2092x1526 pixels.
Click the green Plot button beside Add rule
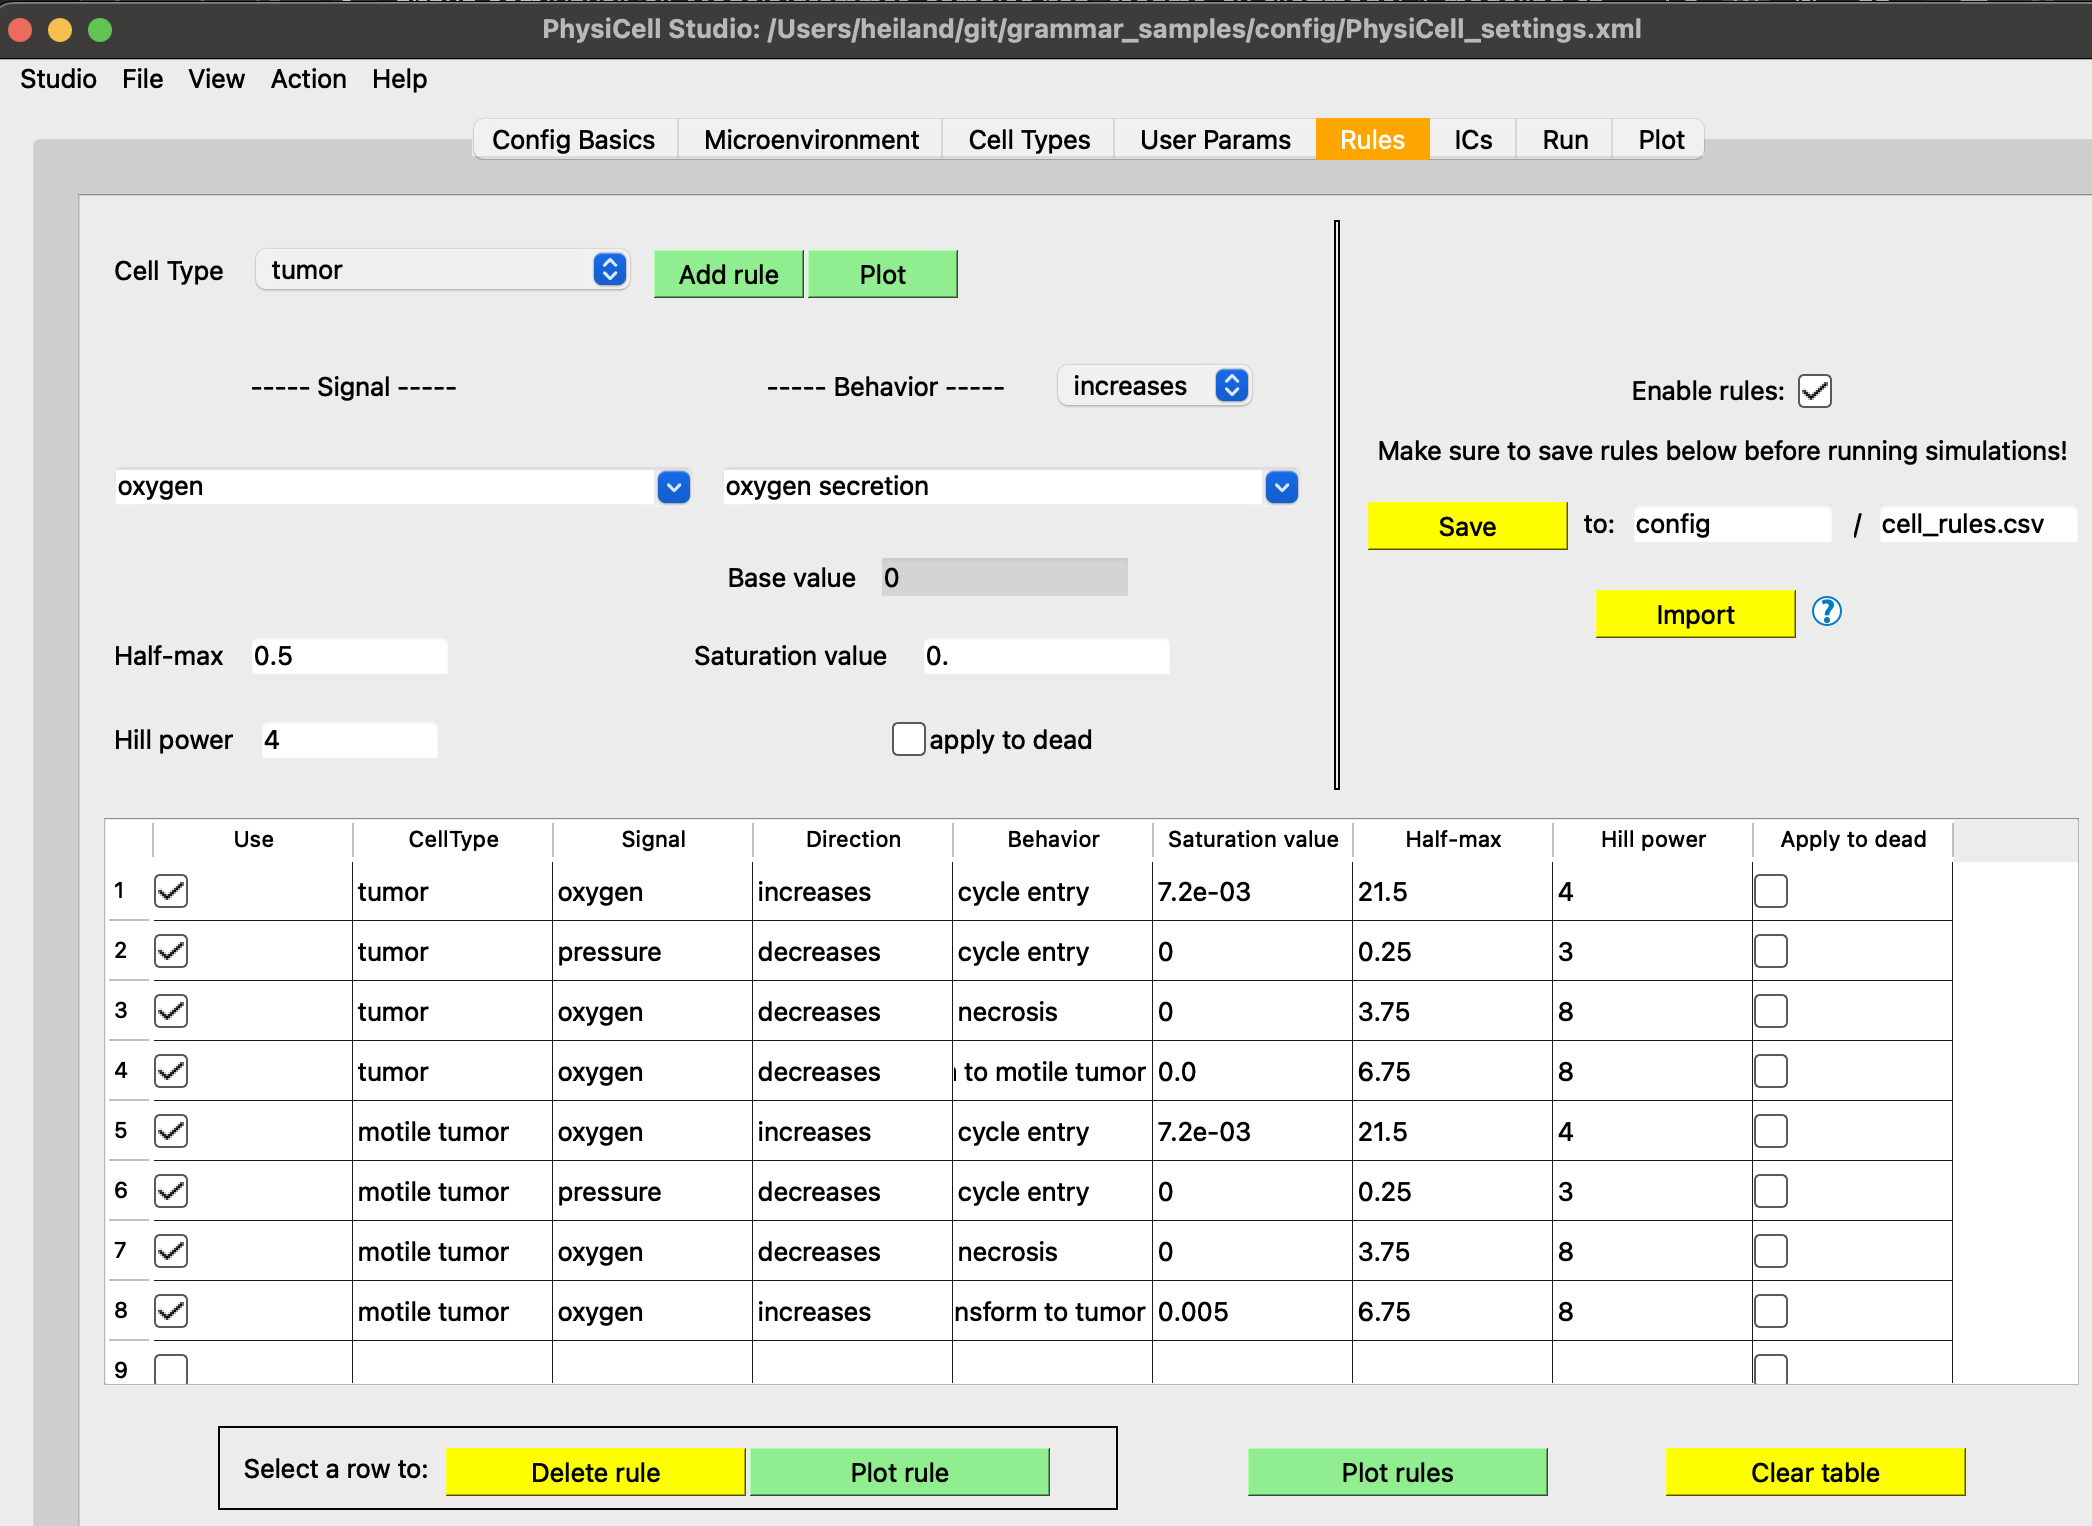click(883, 274)
